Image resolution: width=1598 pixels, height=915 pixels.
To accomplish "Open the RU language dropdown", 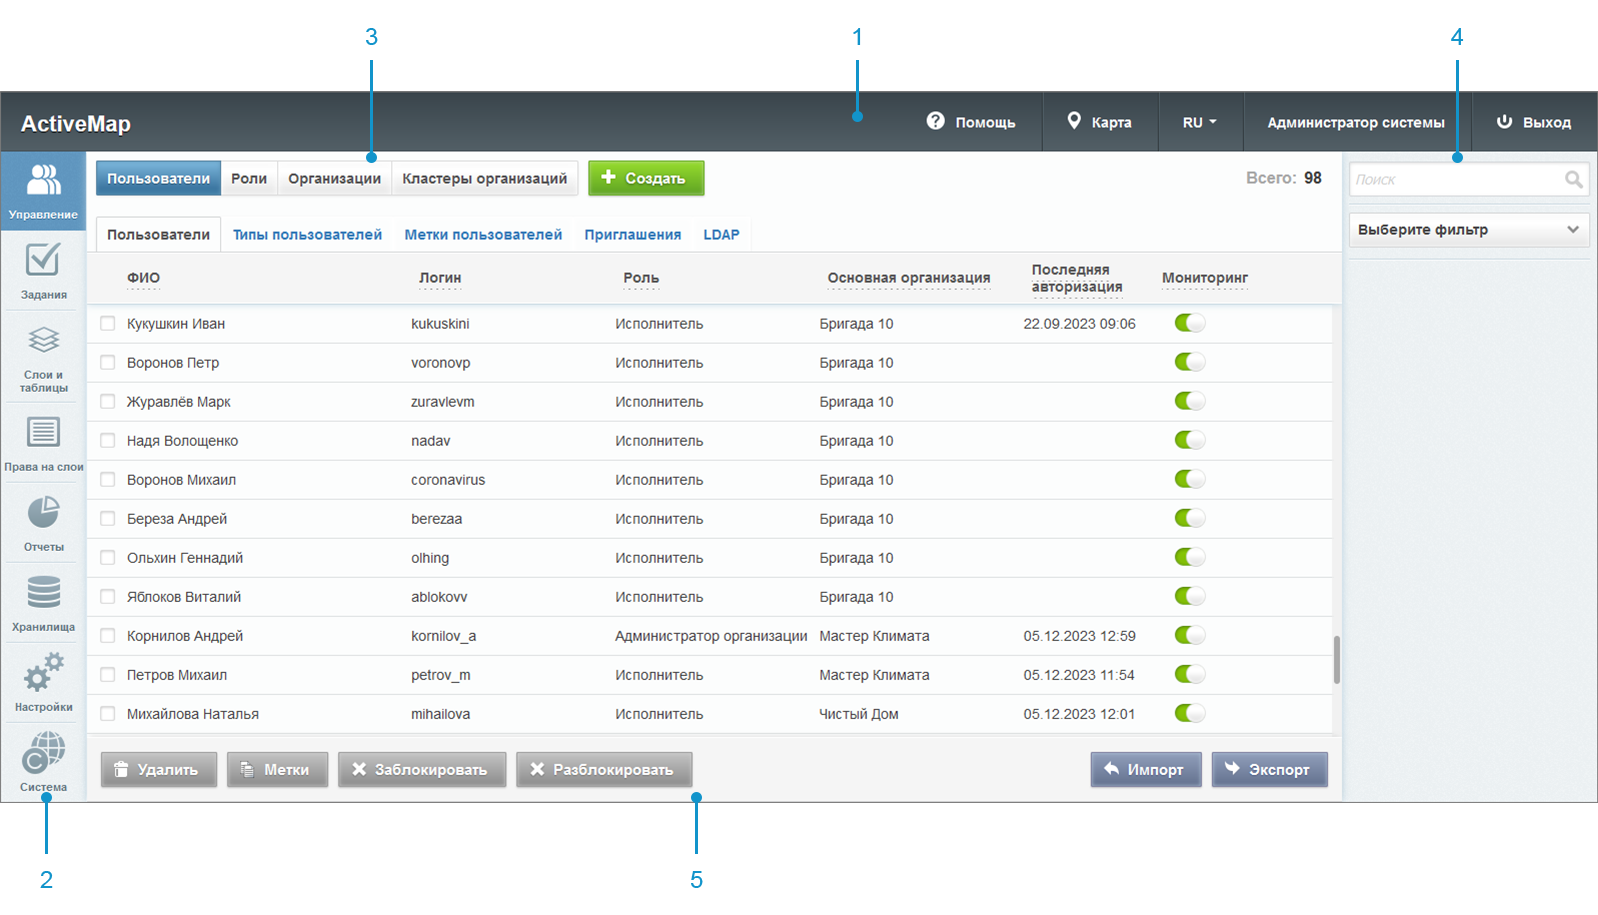I will [1199, 123].
